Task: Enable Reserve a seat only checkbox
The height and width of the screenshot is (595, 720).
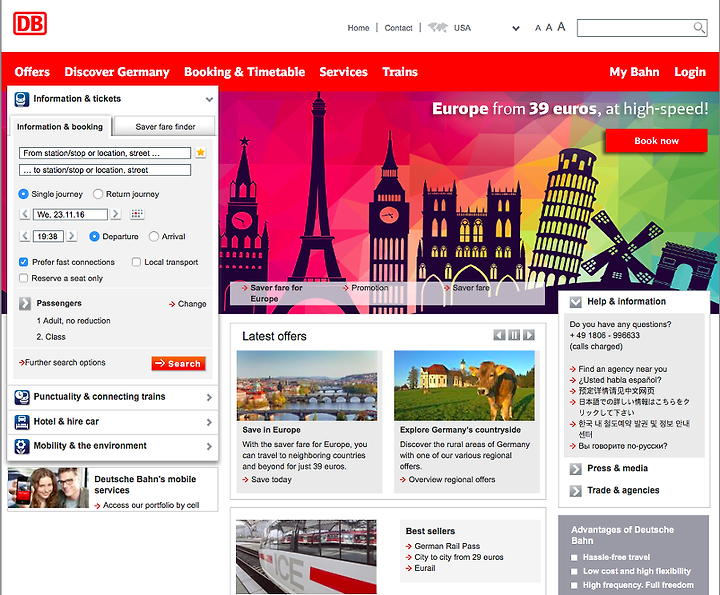Action: point(23,278)
